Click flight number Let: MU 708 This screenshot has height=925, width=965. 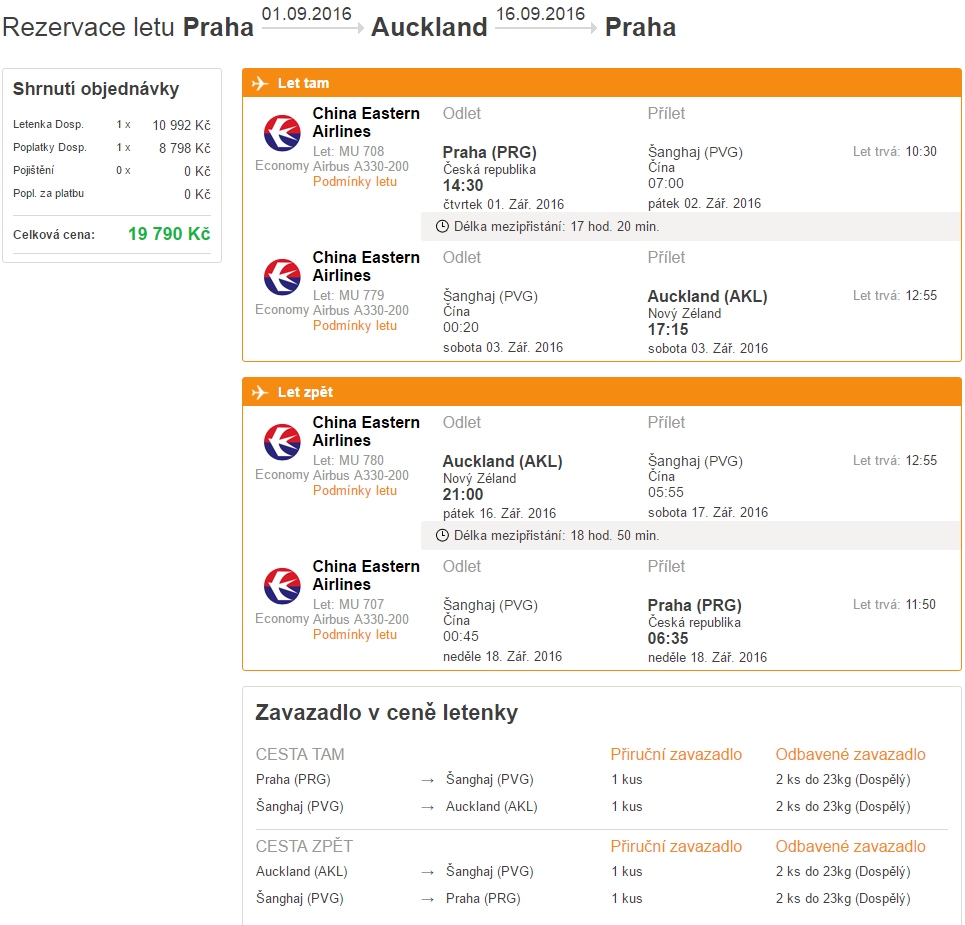coord(348,151)
